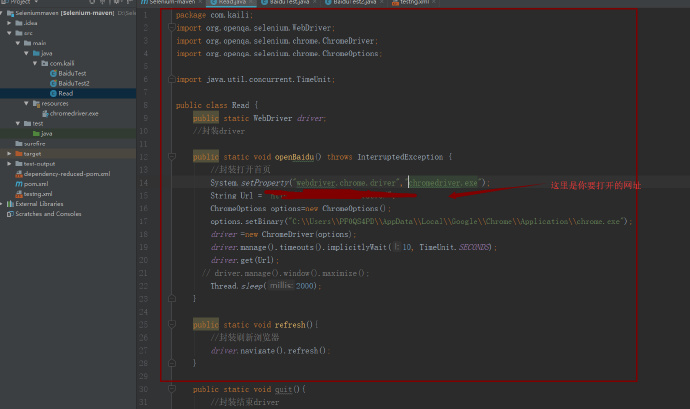The height and width of the screenshot is (409, 690).
Task: Click the 'ChromeDriver(options)' constructor call
Action: (x=307, y=234)
